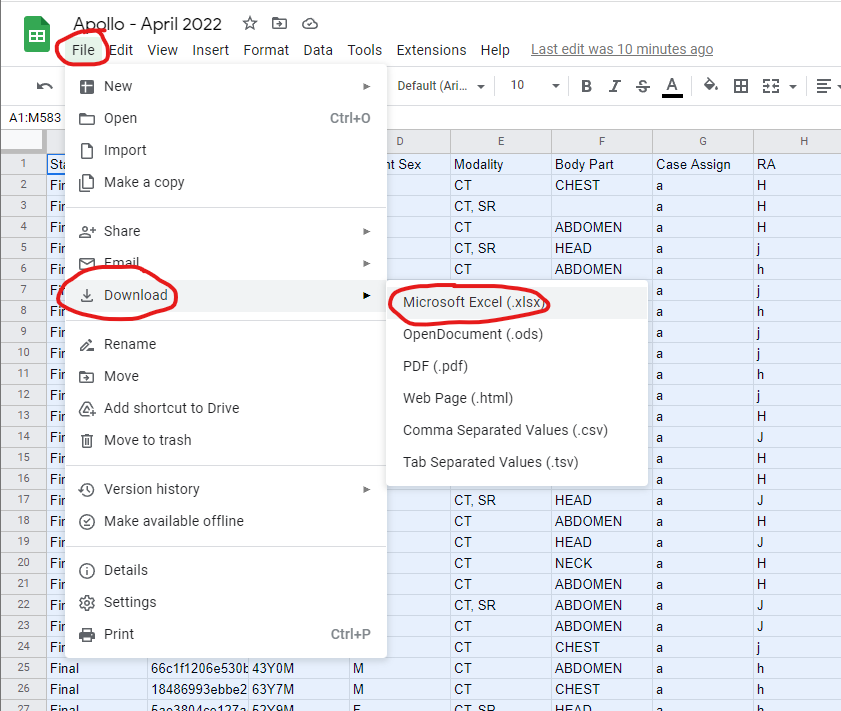Open the Data menu
The image size is (841, 711).
click(x=318, y=50)
